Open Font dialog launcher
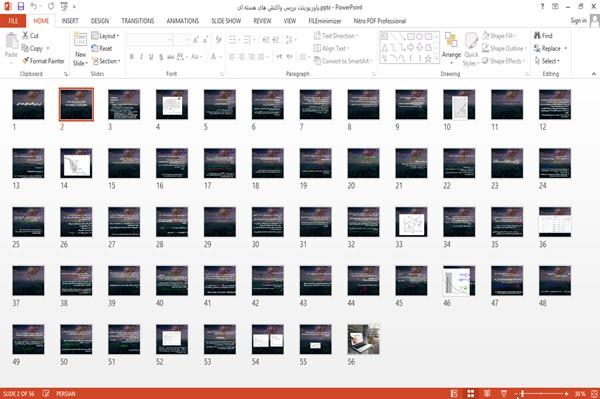The width and height of the screenshot is (600, 399). pyautogui.click(x=222, y=74)
